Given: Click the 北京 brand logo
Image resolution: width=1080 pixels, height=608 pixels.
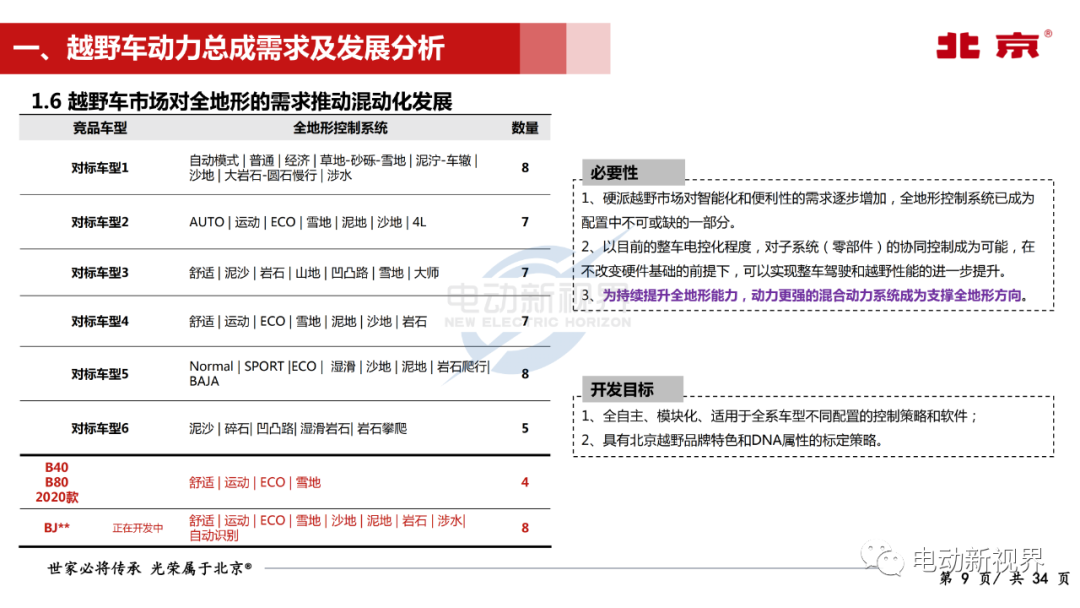Looking at the screenshot, I should click(x=993, y=45).
